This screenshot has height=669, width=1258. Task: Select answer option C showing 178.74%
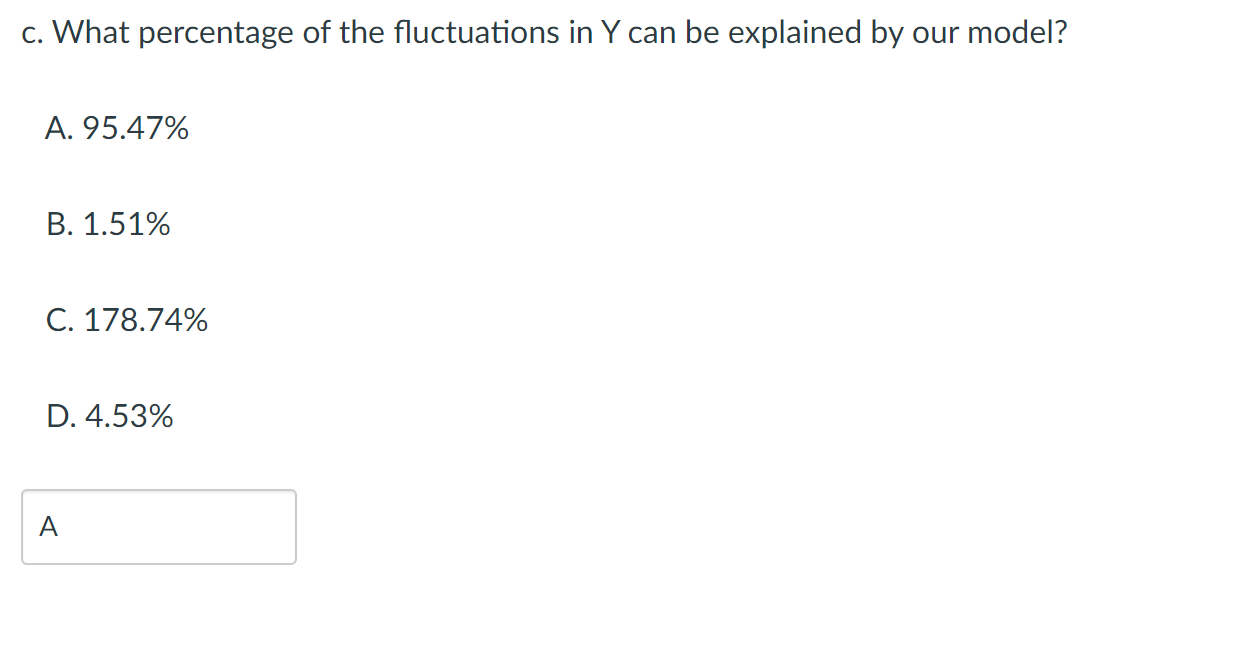128,321
